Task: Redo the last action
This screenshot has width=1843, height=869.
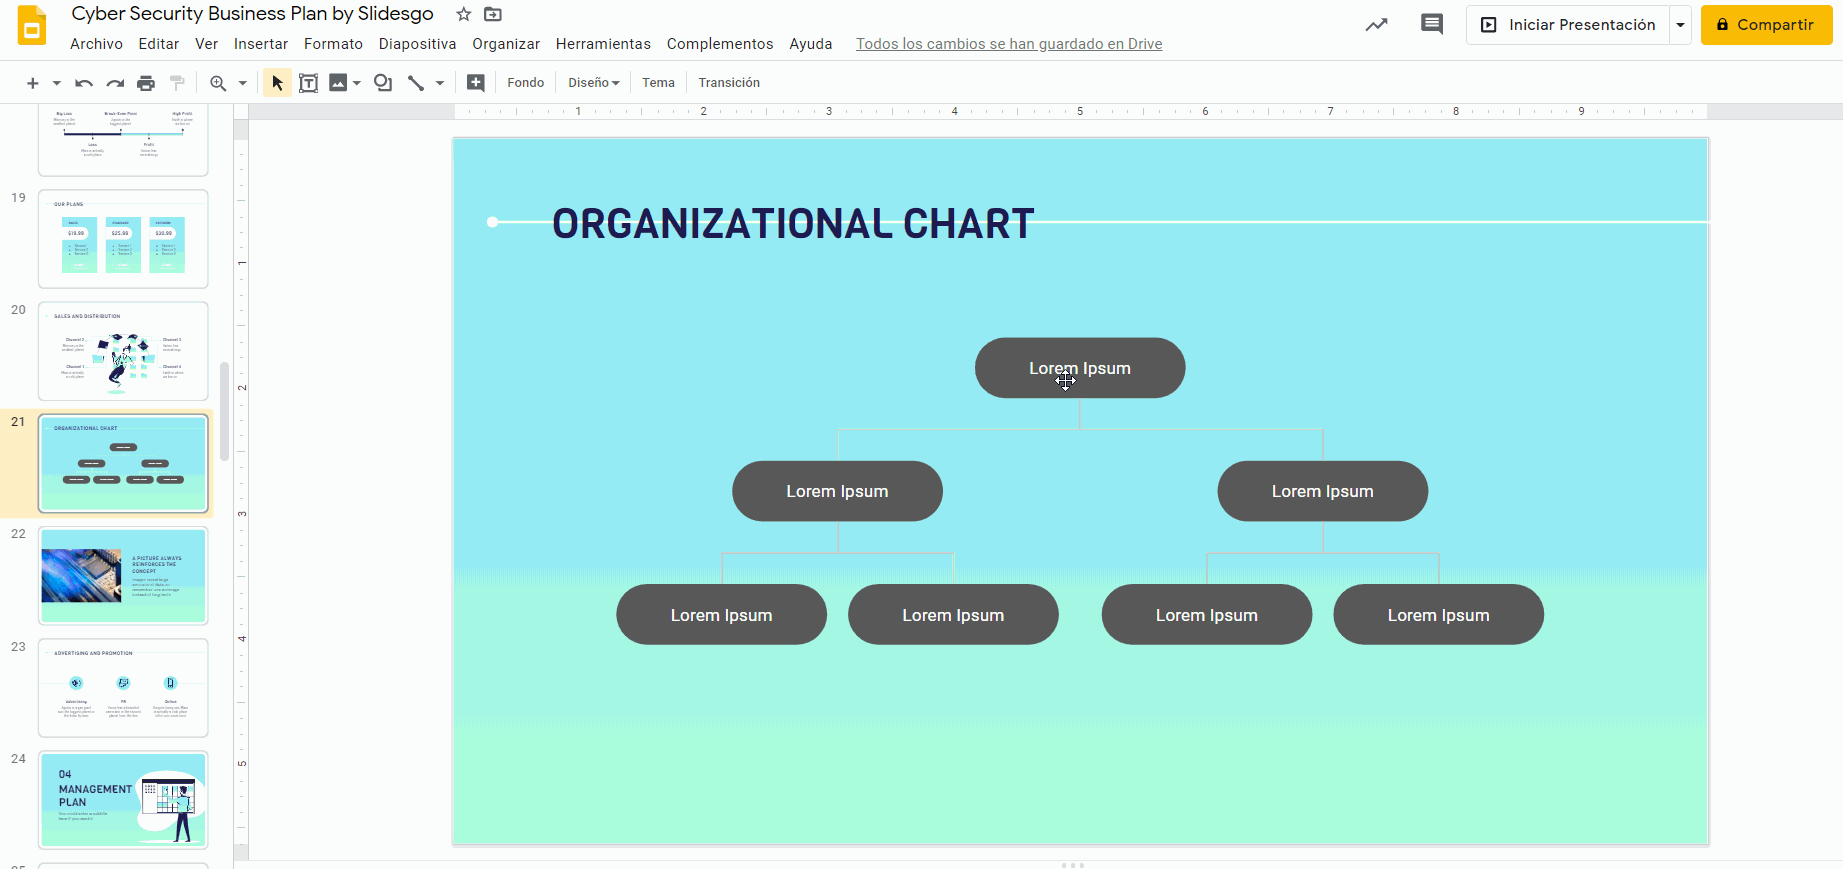Action: (x=115, y=83)
